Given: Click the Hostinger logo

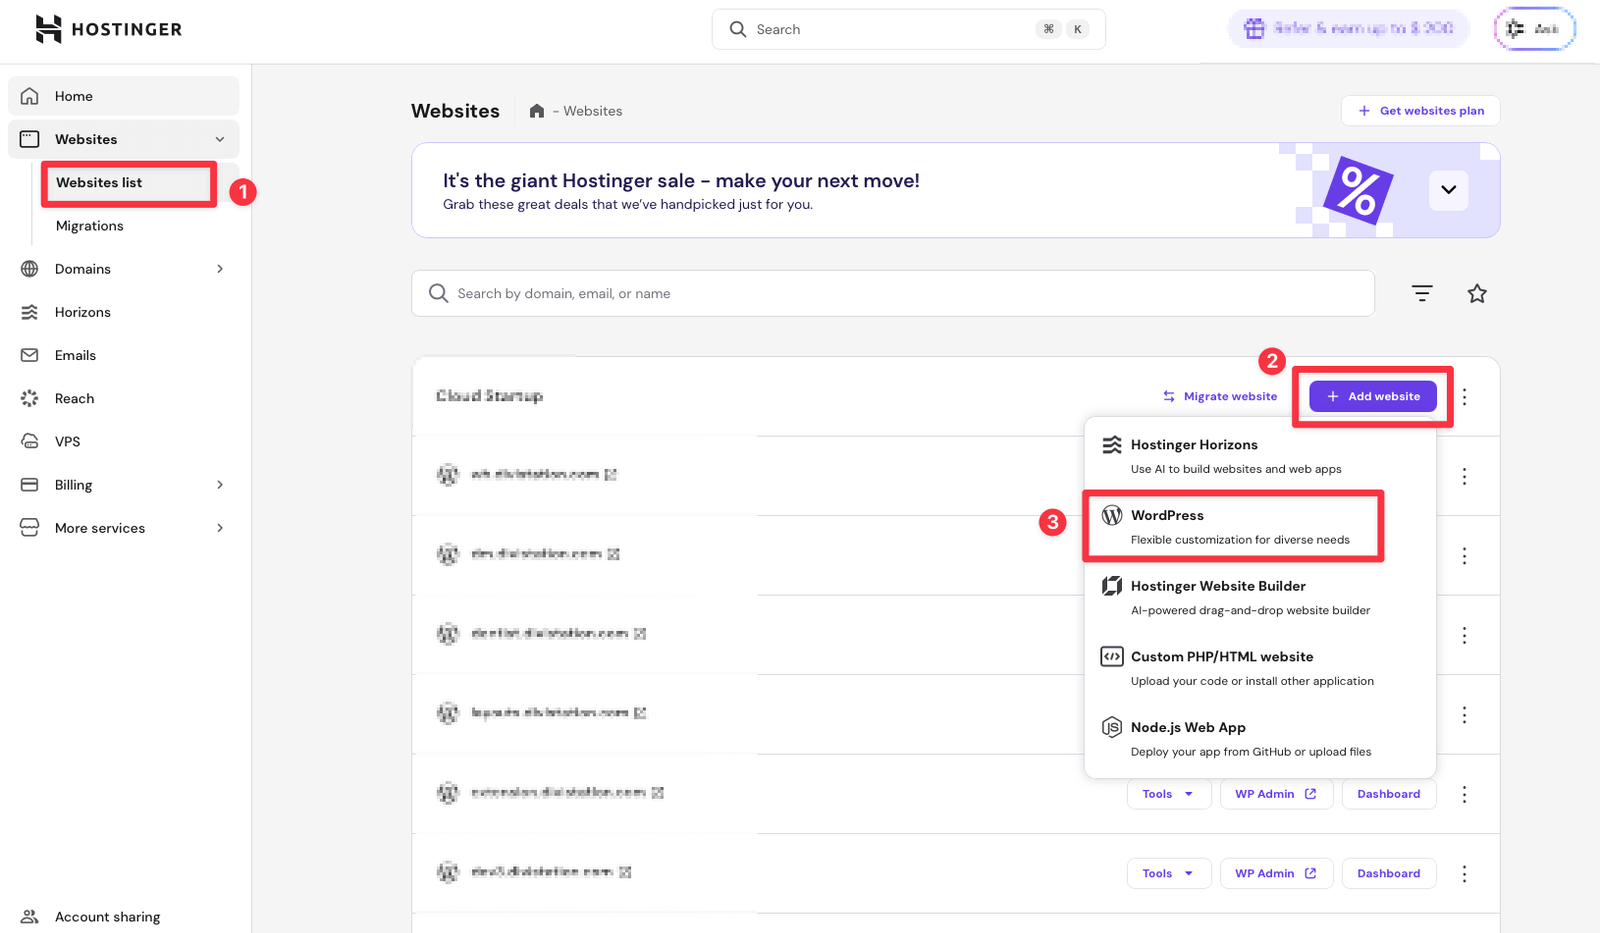Looking at the screenshot, I should coord(108,29).
